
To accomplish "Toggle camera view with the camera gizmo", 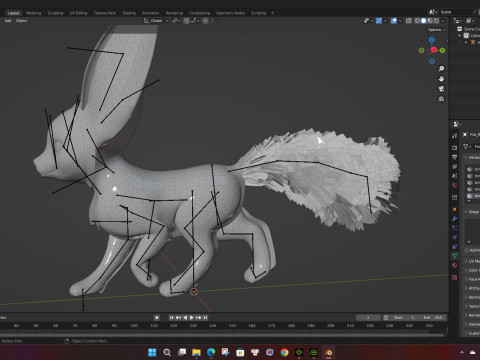I will tap(441, 89).
